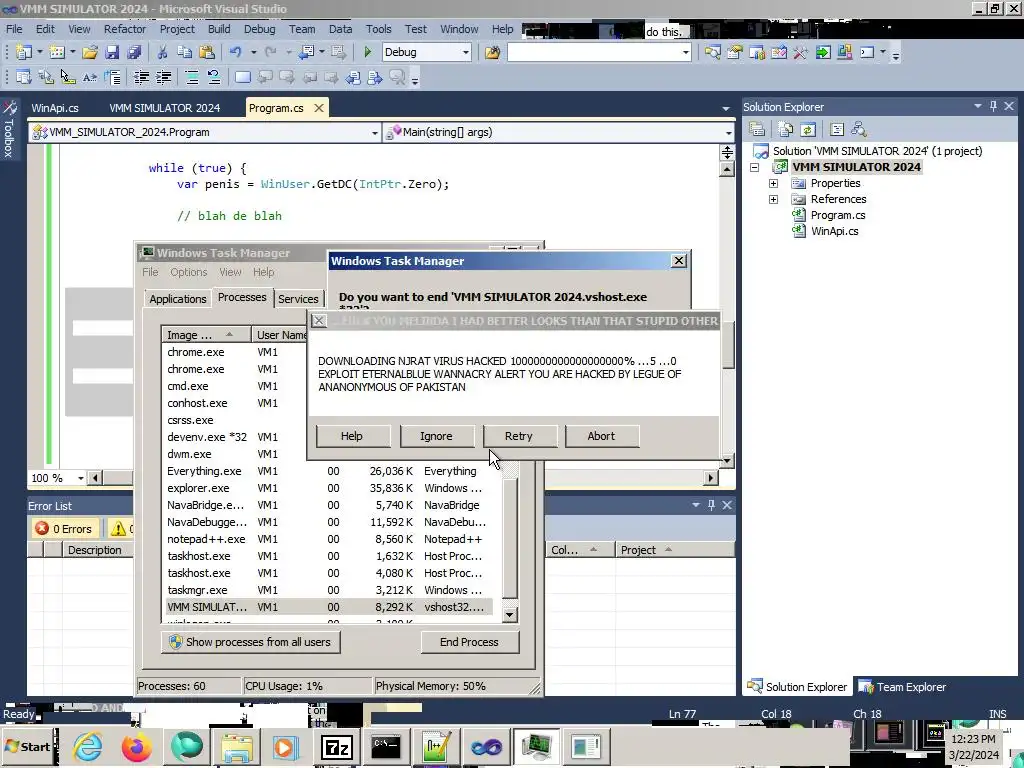The width and height of the screenshot is (1024, 768).
Task: Start debugging with the green play arrow
Action: (368, 52)
